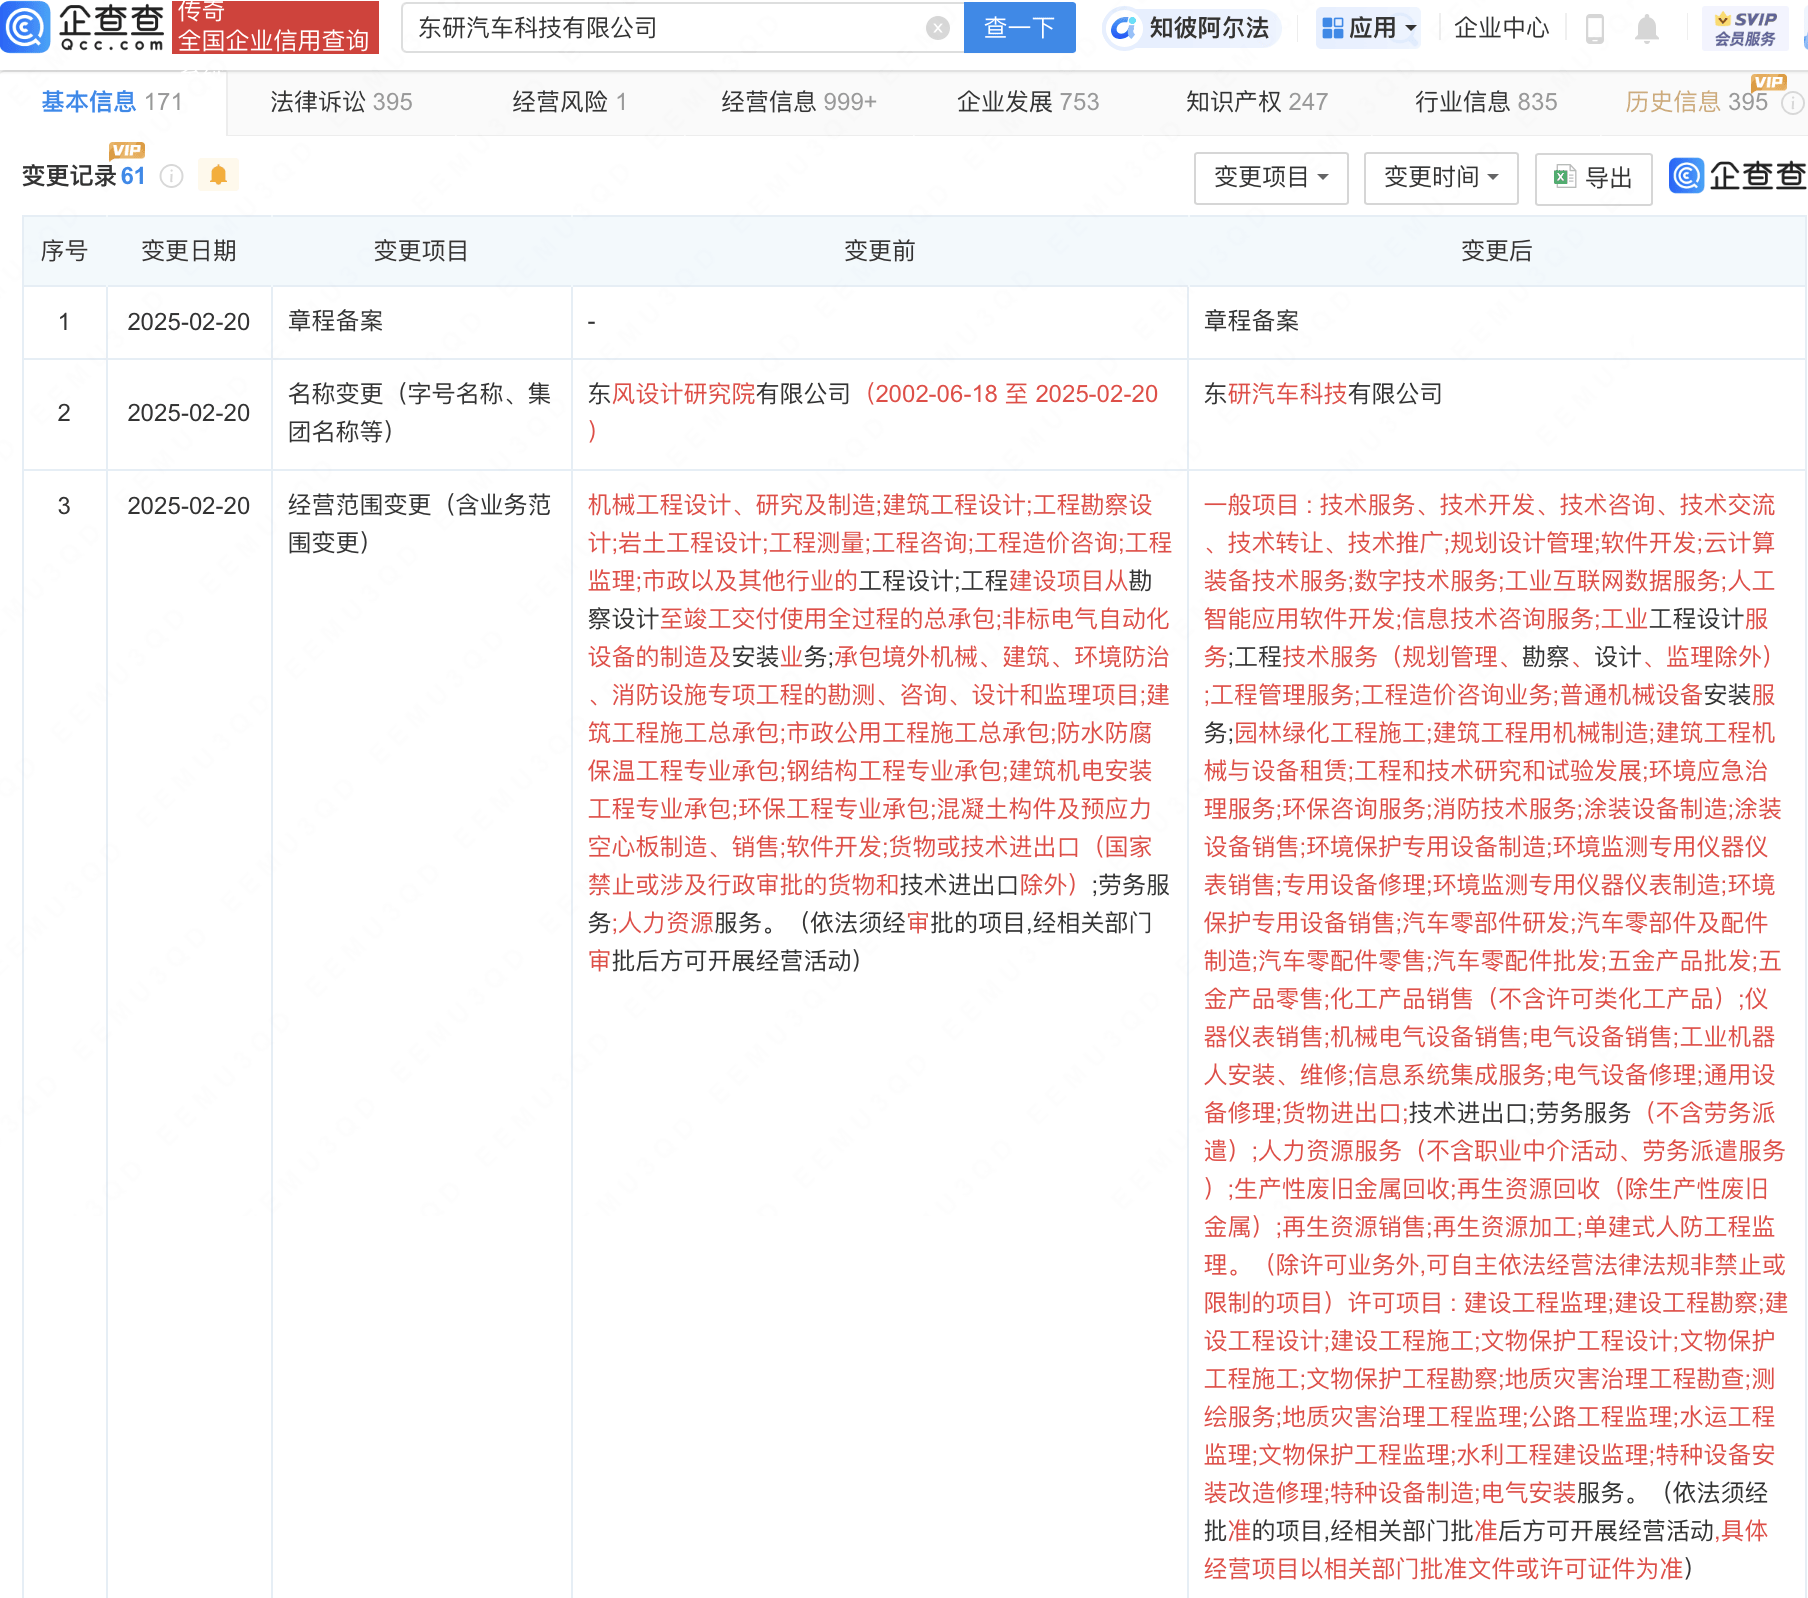Screen dimensions: 1808x1598
Task: Click the 企查查 logo at right of toolbar
Action: 1738,176
